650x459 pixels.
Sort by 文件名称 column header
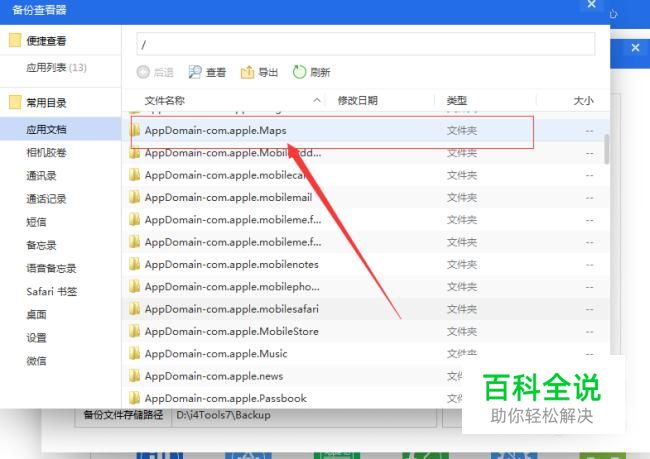coord(165,100)
